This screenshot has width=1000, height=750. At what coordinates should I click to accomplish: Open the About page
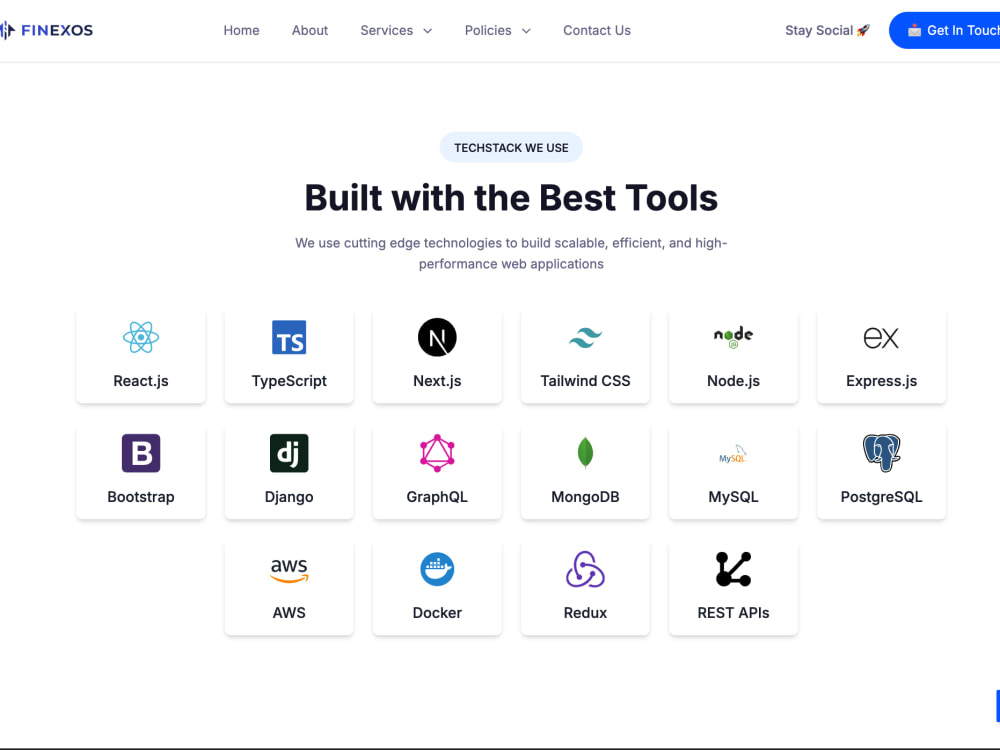tap(310, 30)
